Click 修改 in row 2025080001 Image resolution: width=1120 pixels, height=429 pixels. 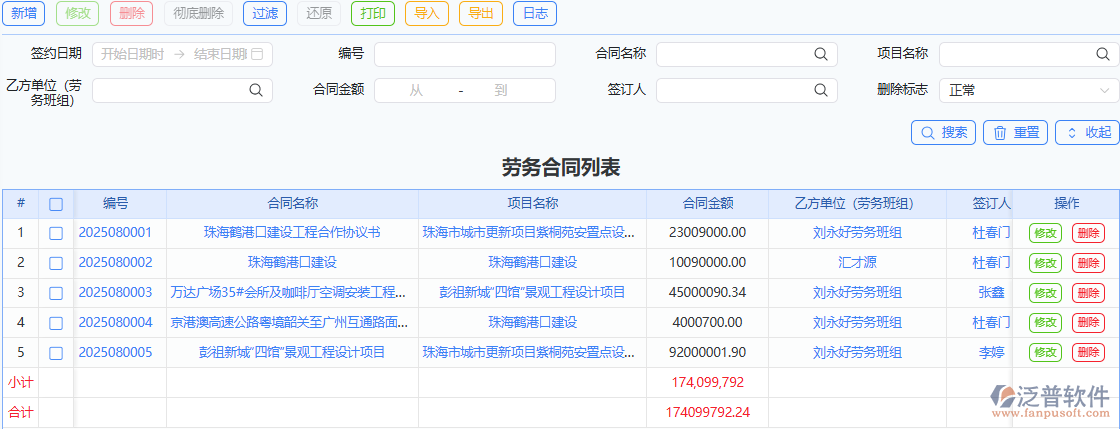click(1045, 233)
